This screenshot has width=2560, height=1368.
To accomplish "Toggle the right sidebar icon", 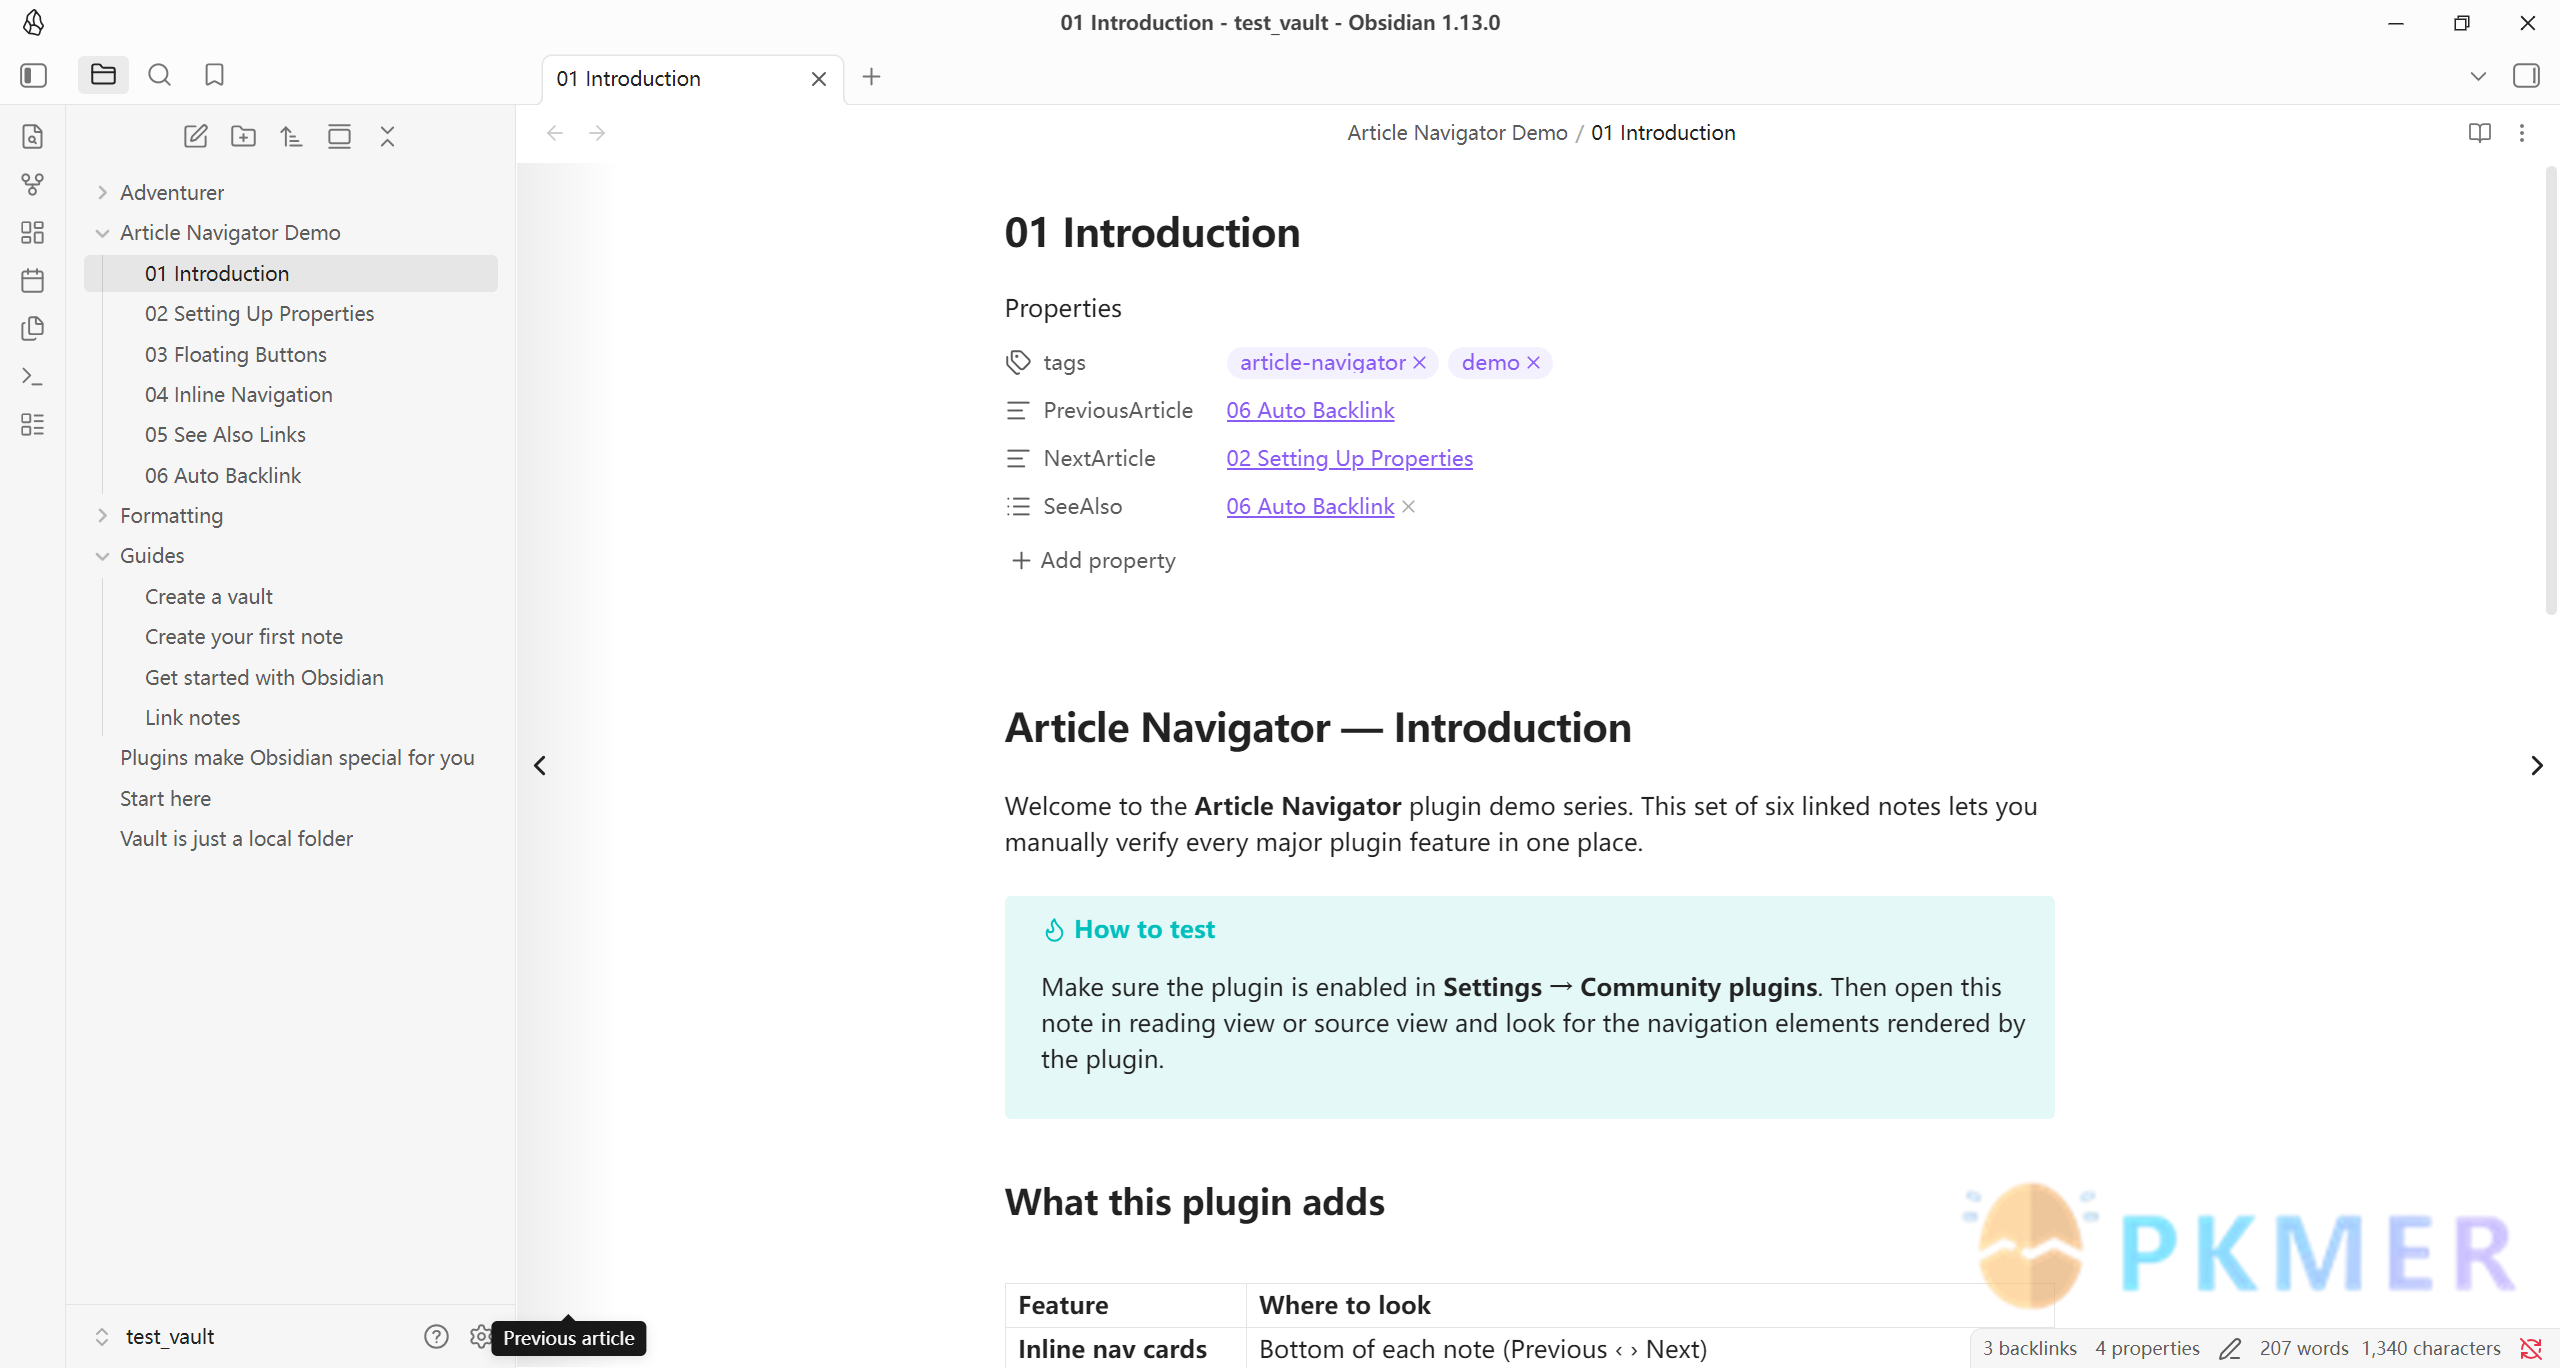I will pyautogui.click(x=2526, y=76).
